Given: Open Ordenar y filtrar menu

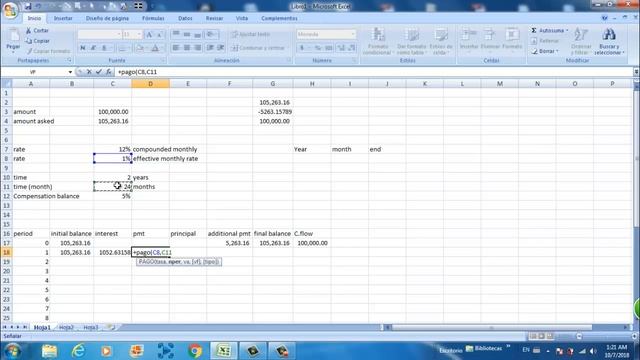Looking at the screenshot, I should (581, 41).
